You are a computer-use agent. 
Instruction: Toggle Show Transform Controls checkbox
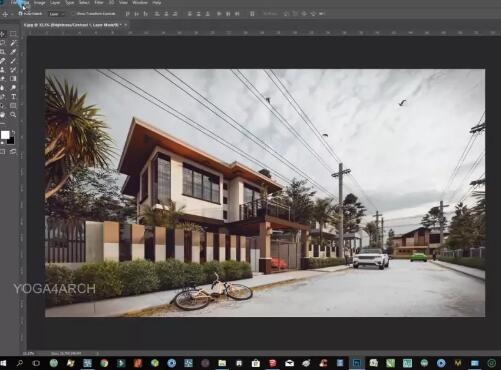point(75,14)
